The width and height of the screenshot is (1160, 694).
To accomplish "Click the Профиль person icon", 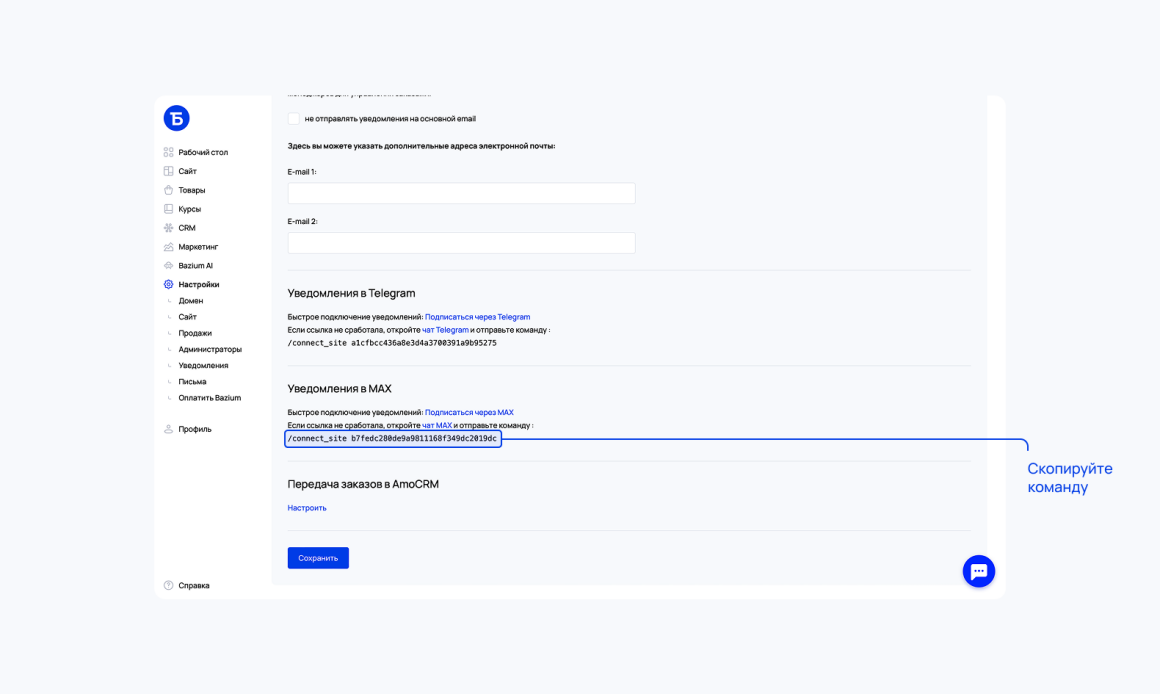I will (169, 429).
